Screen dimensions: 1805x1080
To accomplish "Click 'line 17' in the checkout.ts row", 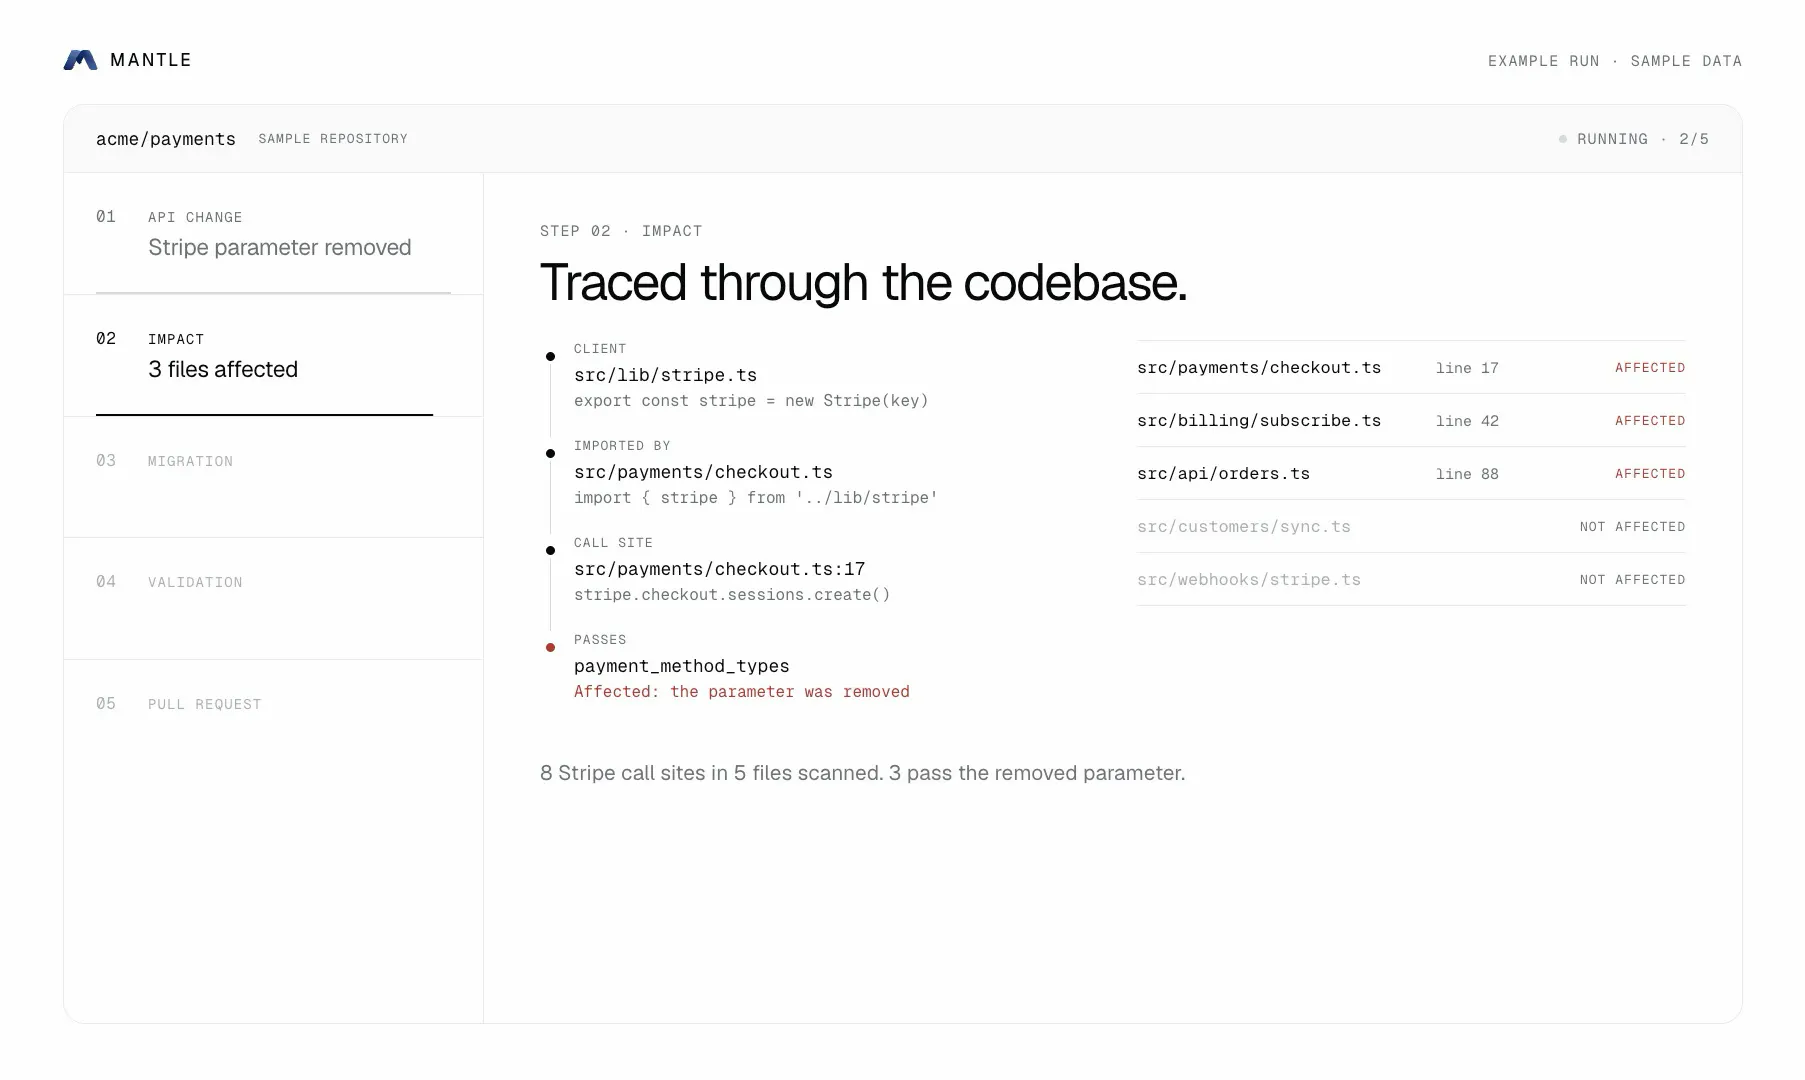I will pyautogui.click(x=1467, y=368).
